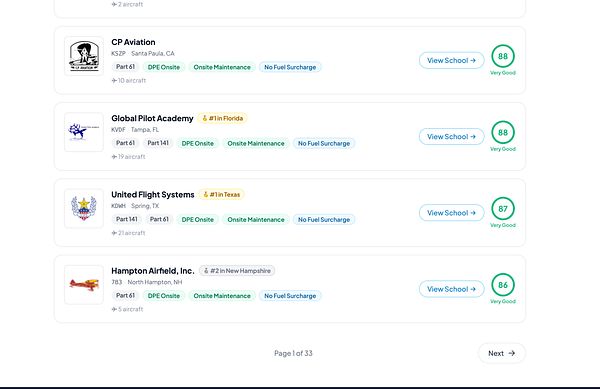The height and width of the screenshot is (389, 600).
Task: Click Hampton Airfield score circle 86
Action: (503, 285)
